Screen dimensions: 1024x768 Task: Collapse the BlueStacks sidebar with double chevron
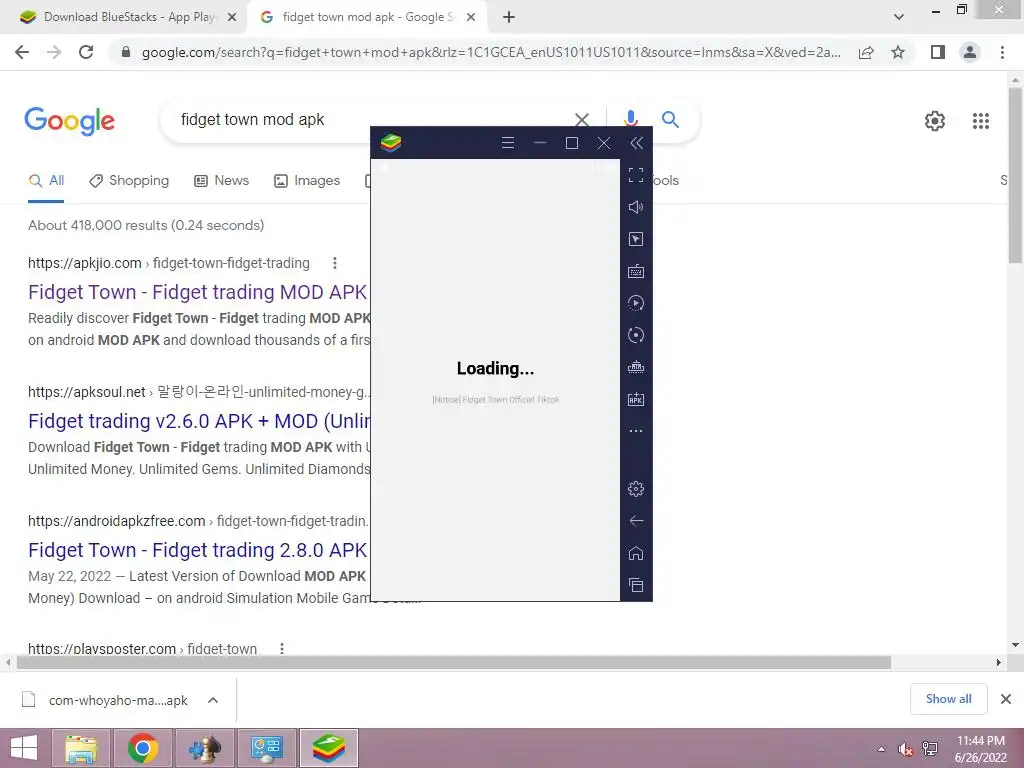636,143
